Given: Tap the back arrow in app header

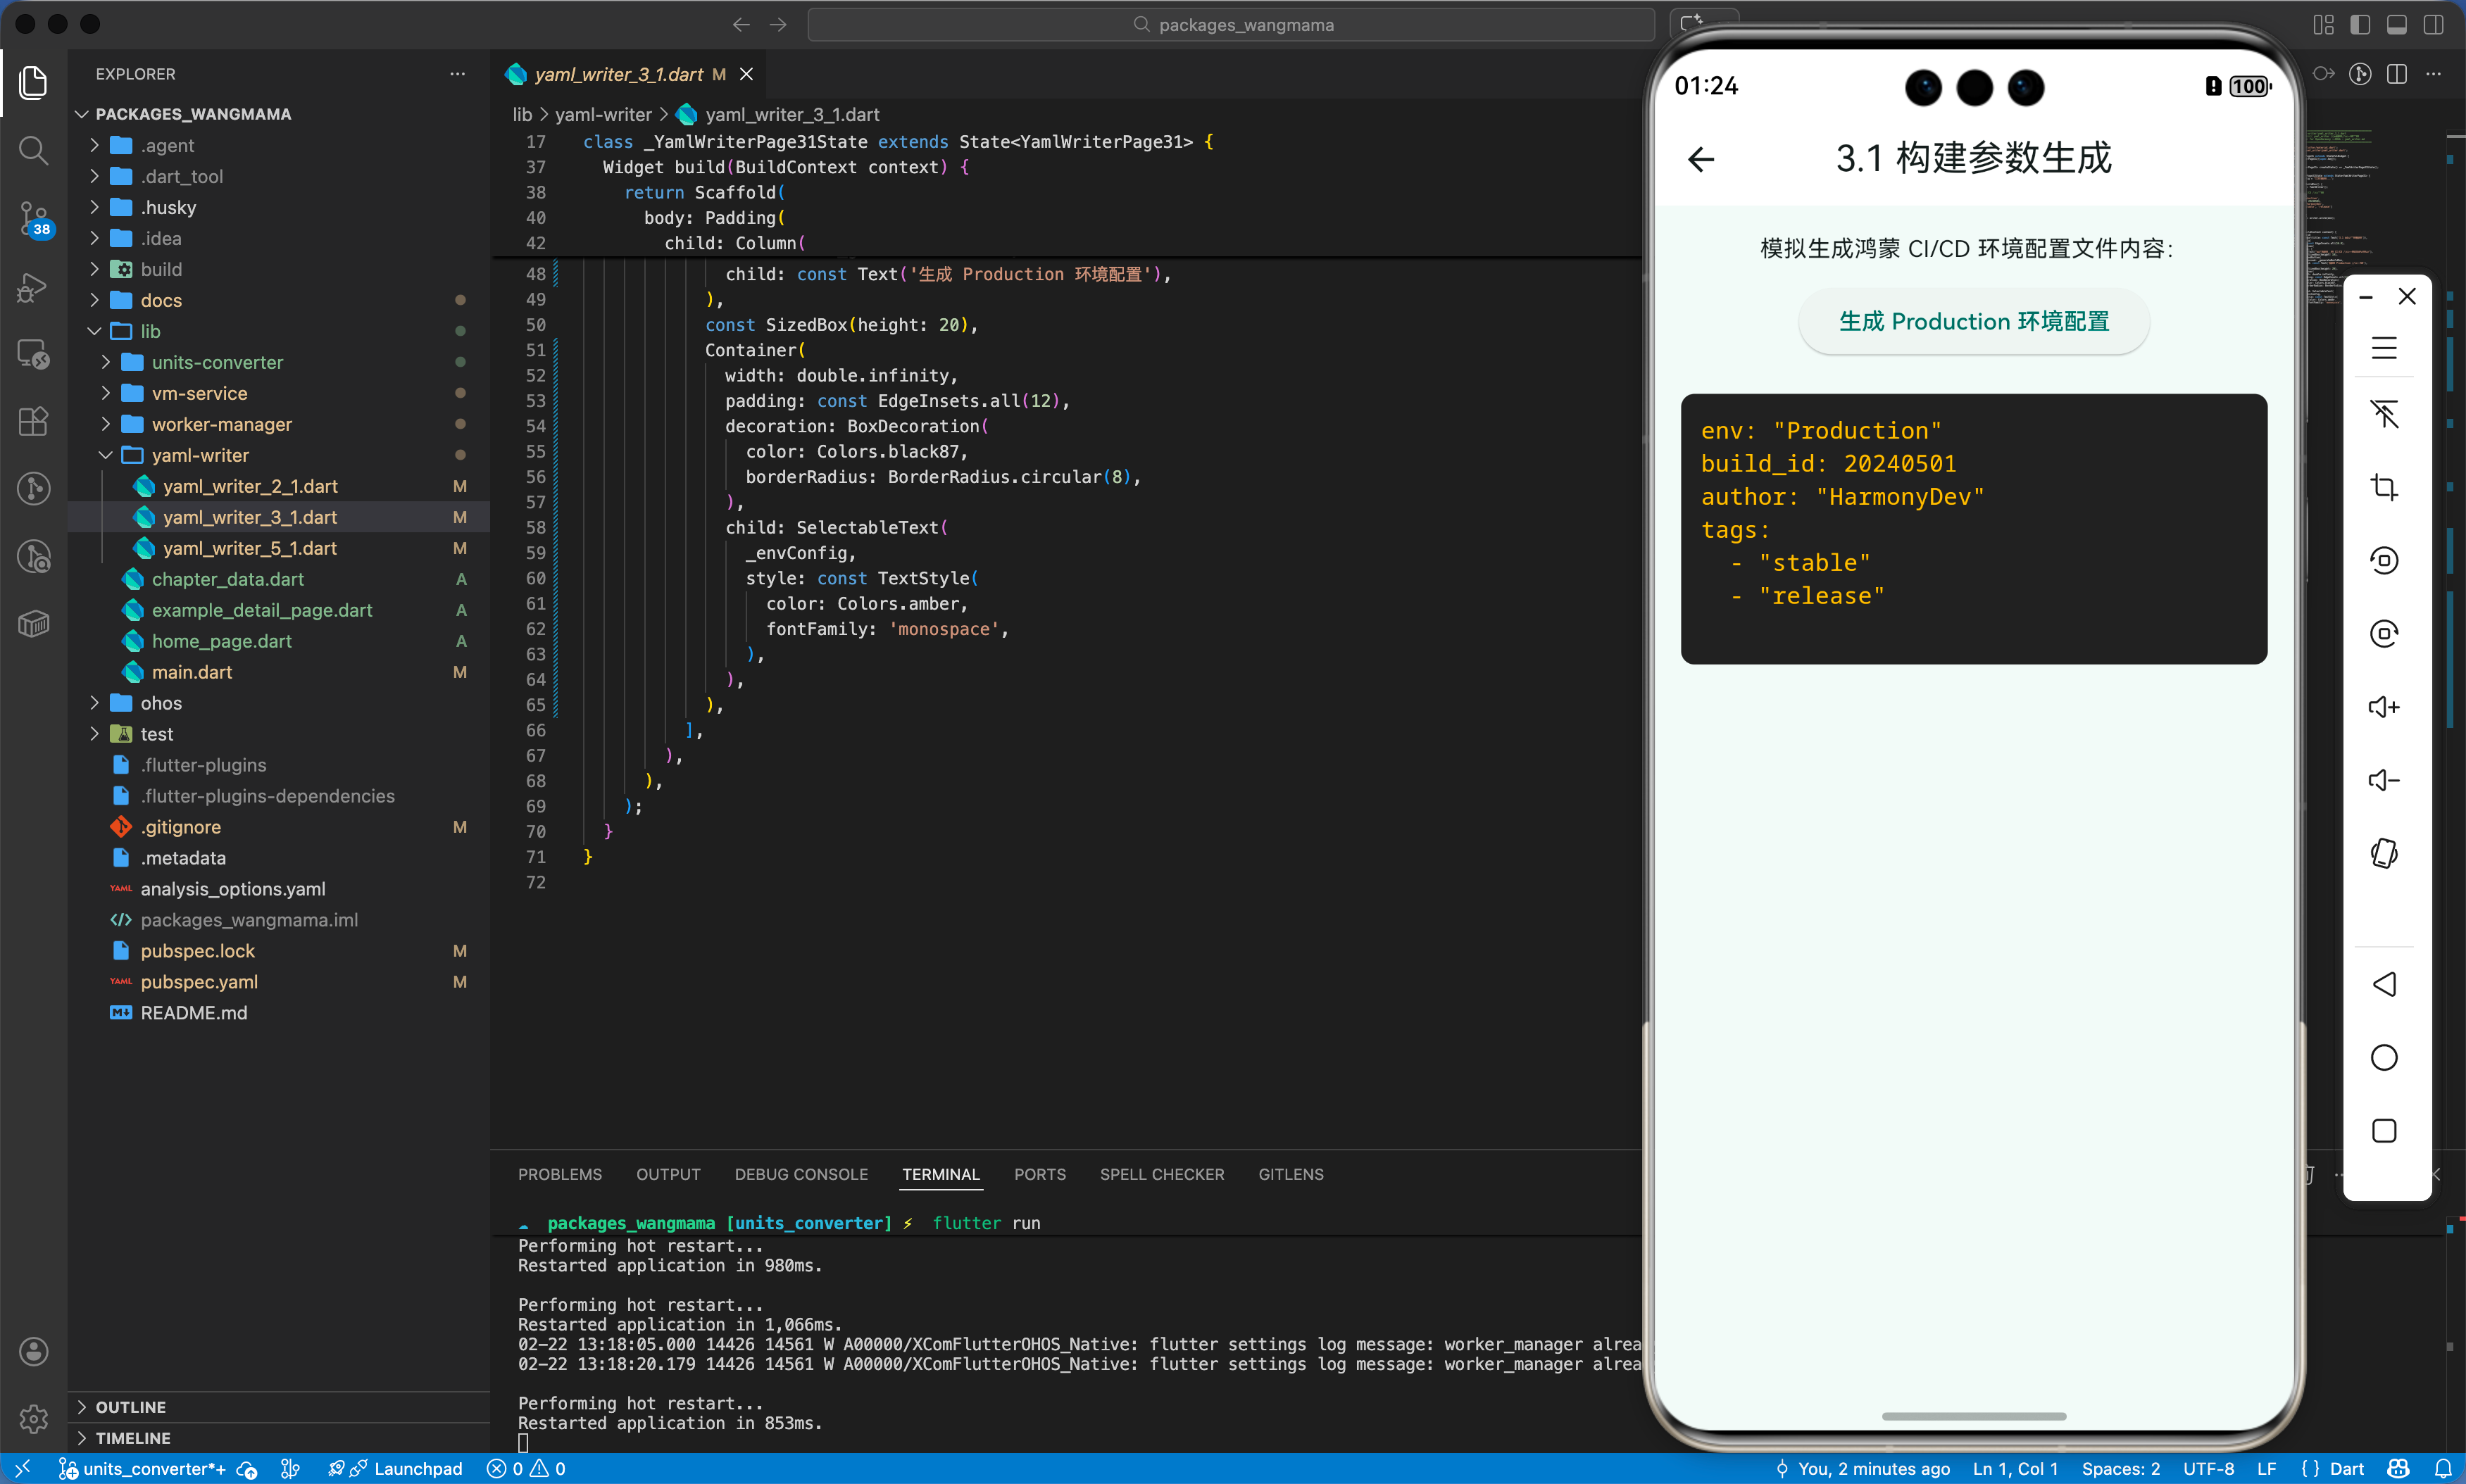Looking at the screenshot, I should click(1701, 159).
